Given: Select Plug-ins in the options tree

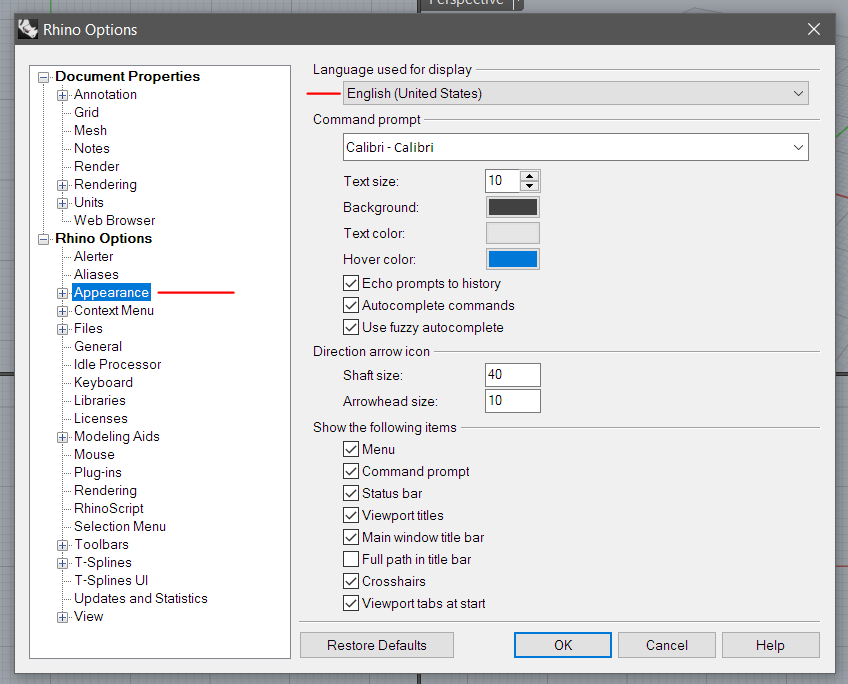Looking at the screenshot, I should pos(98,473).
